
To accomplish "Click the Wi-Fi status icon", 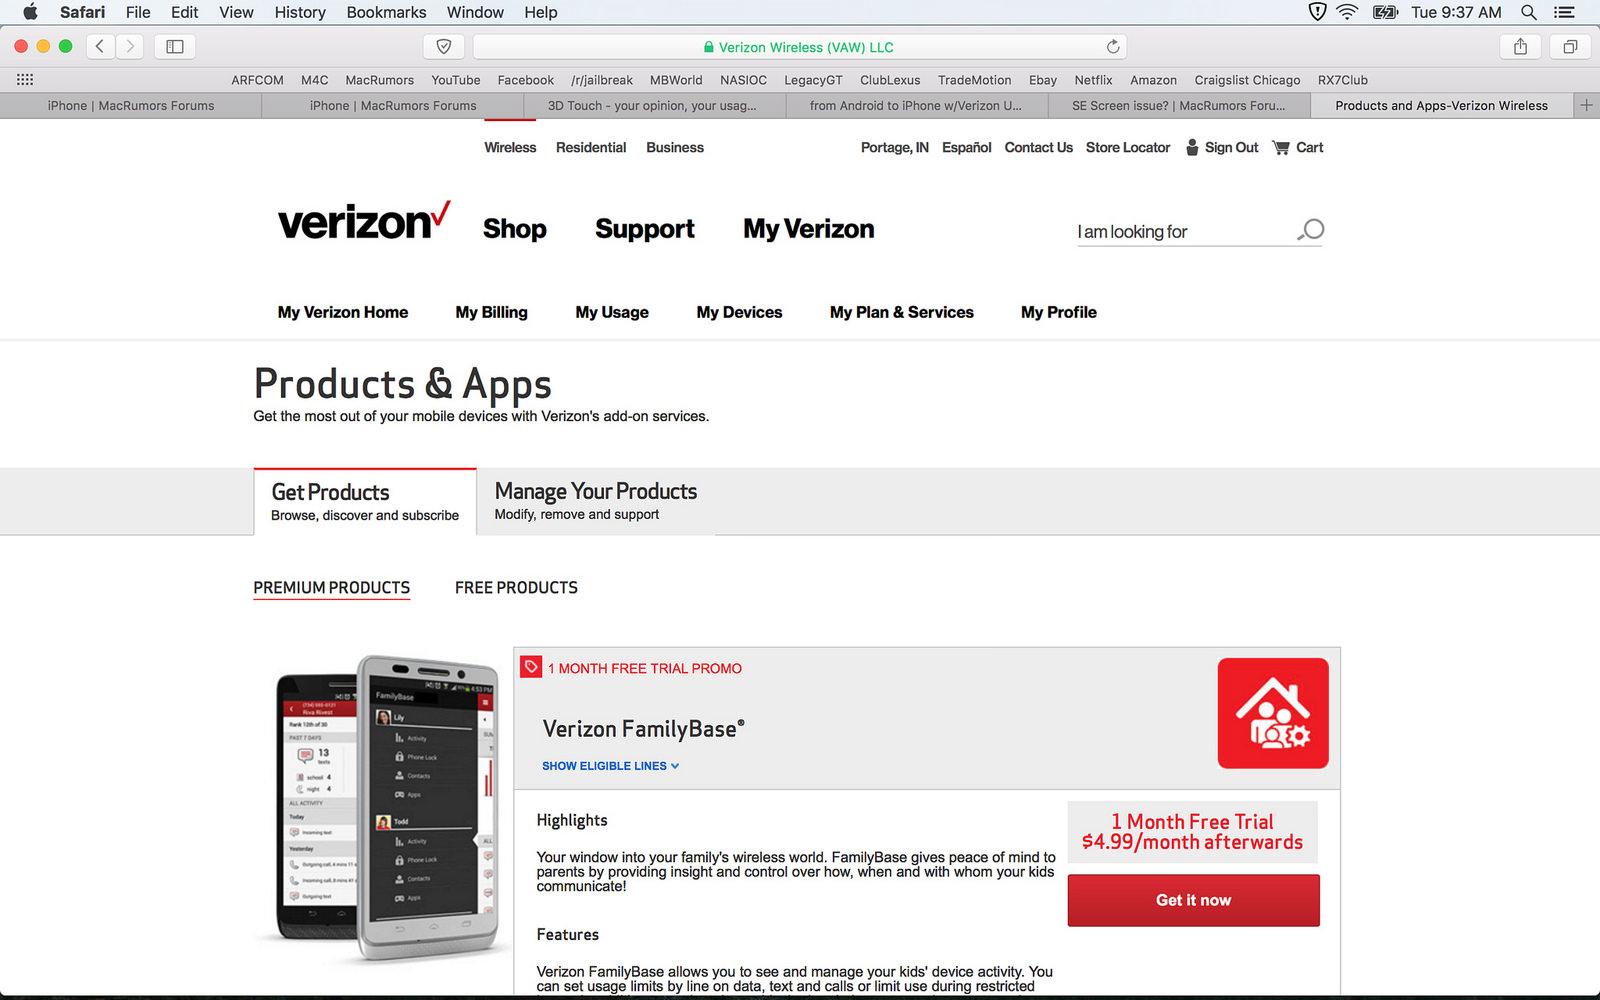I will (1347, 12).
